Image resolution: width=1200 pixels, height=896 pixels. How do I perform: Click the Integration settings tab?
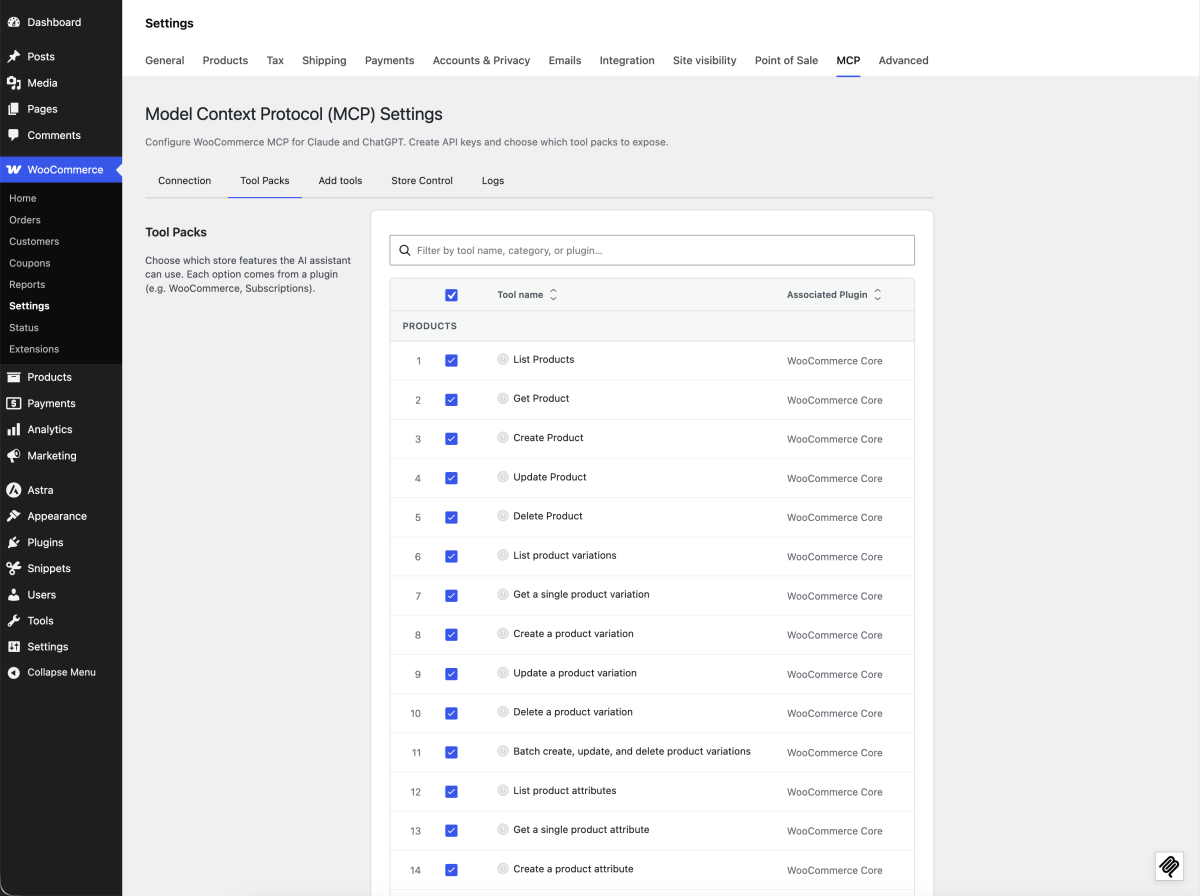point(627,60)
